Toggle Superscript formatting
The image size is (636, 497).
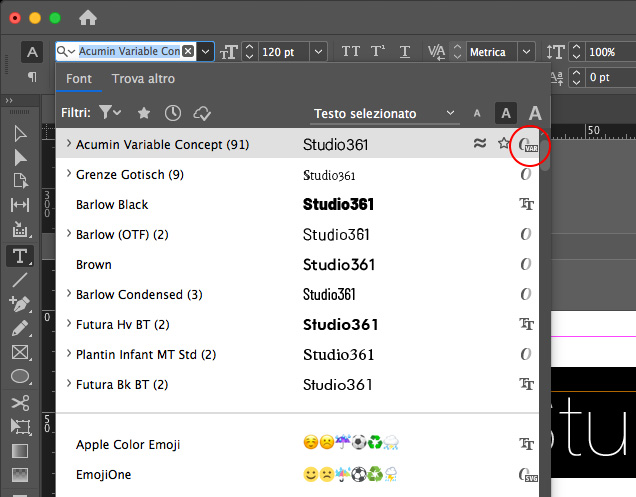pyautogui.click(x=378, y=52)
